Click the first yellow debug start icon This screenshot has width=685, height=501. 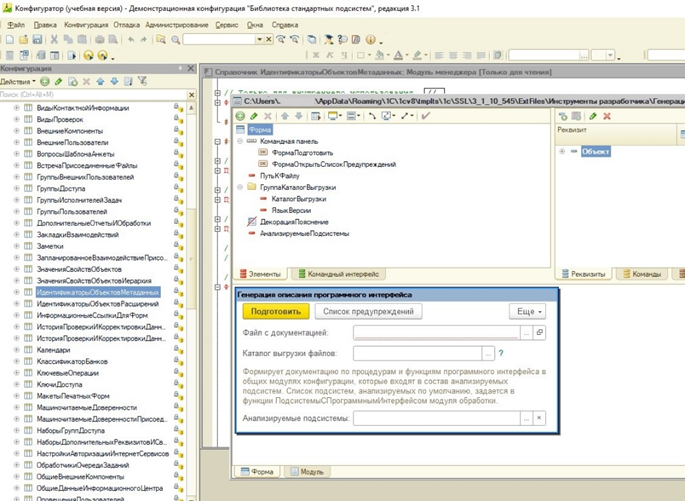click(x=89, y=55)
